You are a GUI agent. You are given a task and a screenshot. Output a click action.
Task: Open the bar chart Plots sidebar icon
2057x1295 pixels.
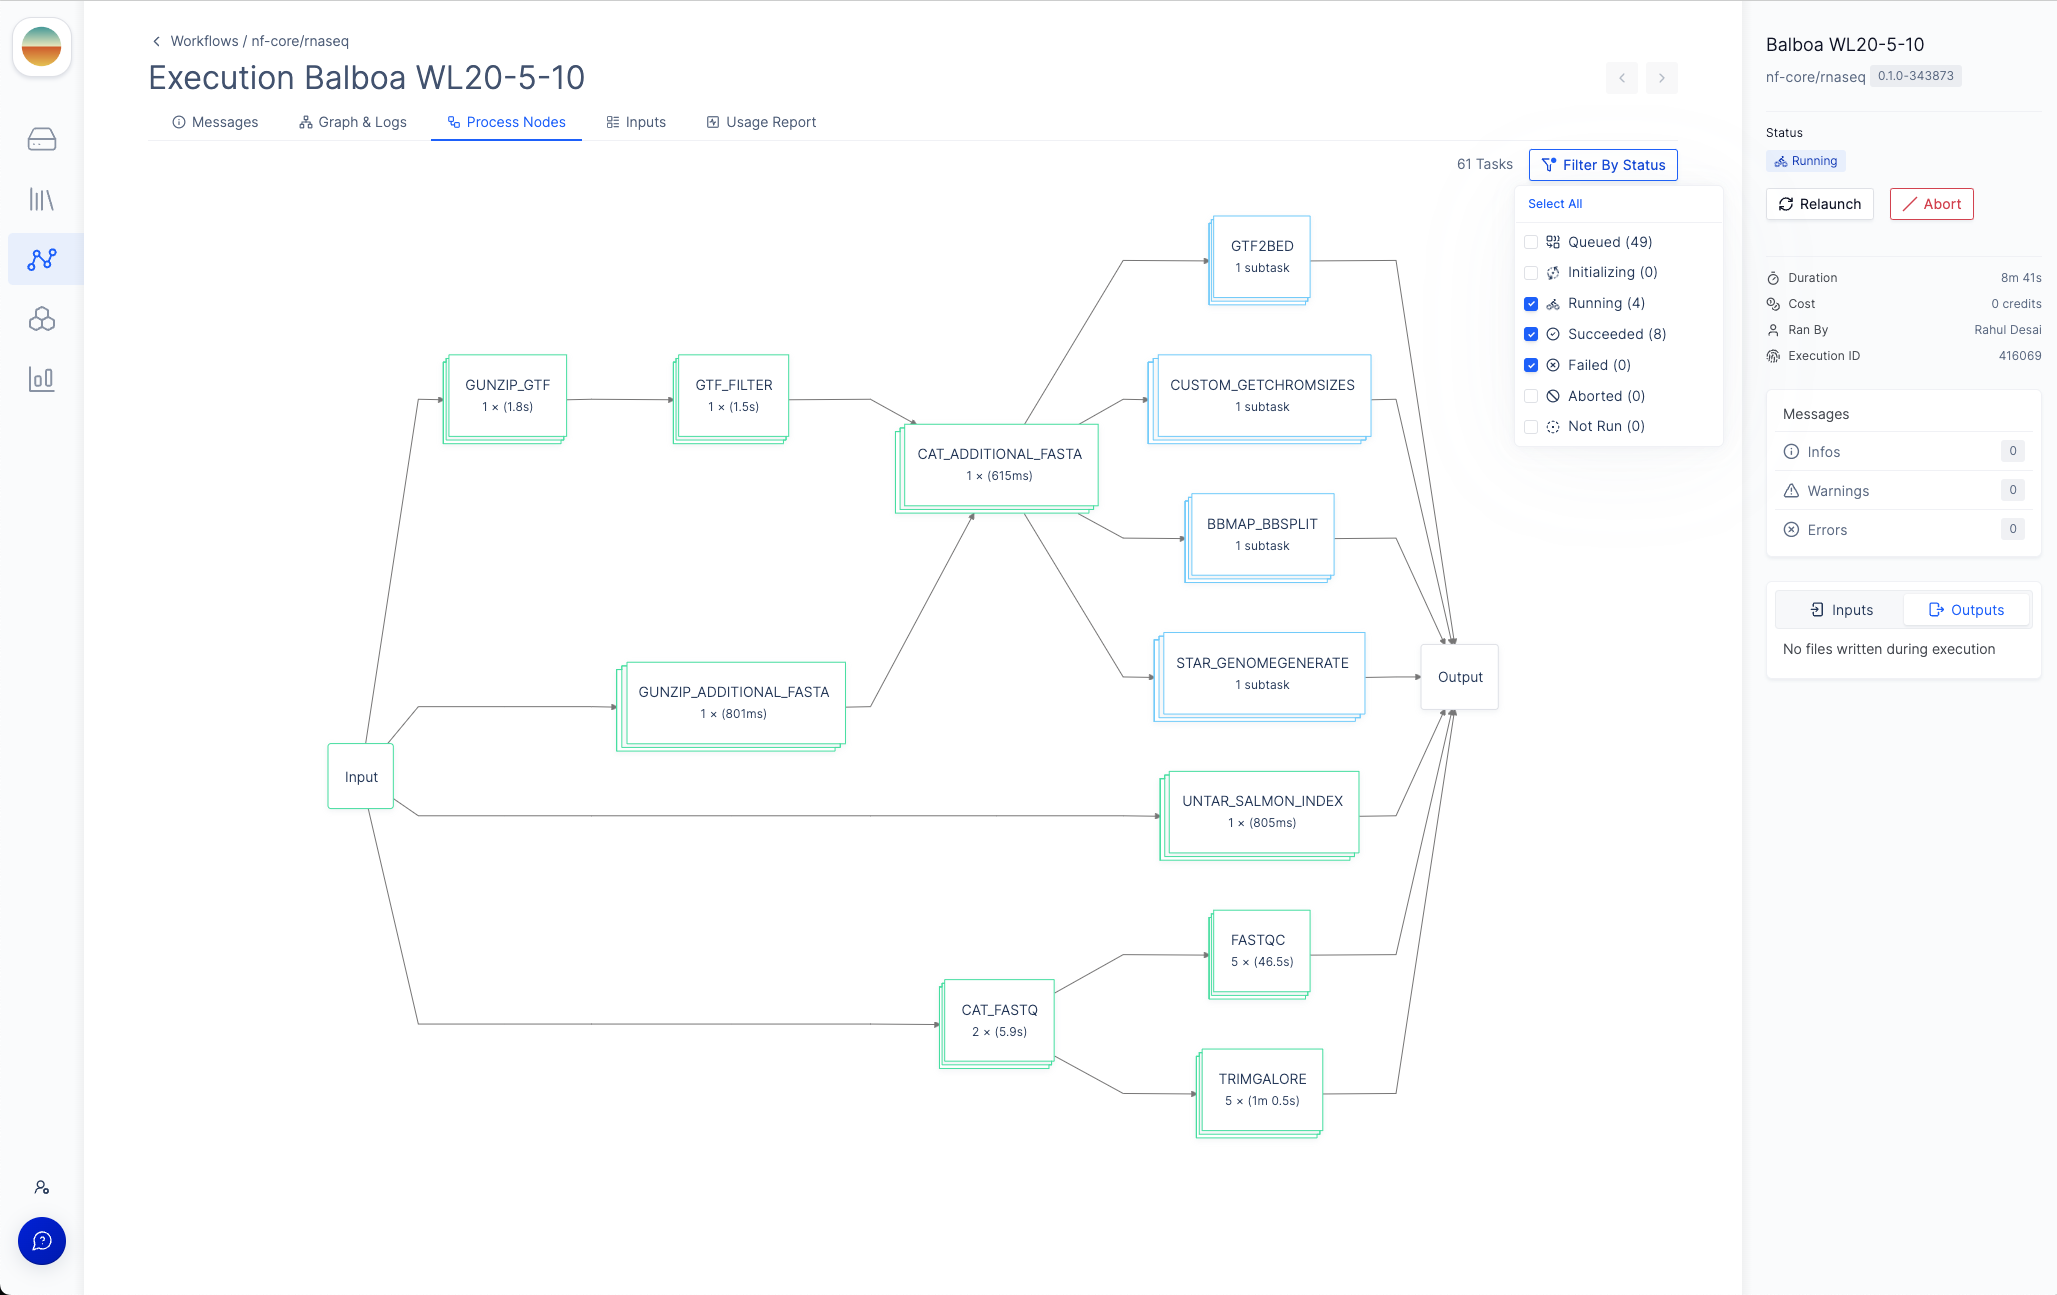click(x=42, y=379)
